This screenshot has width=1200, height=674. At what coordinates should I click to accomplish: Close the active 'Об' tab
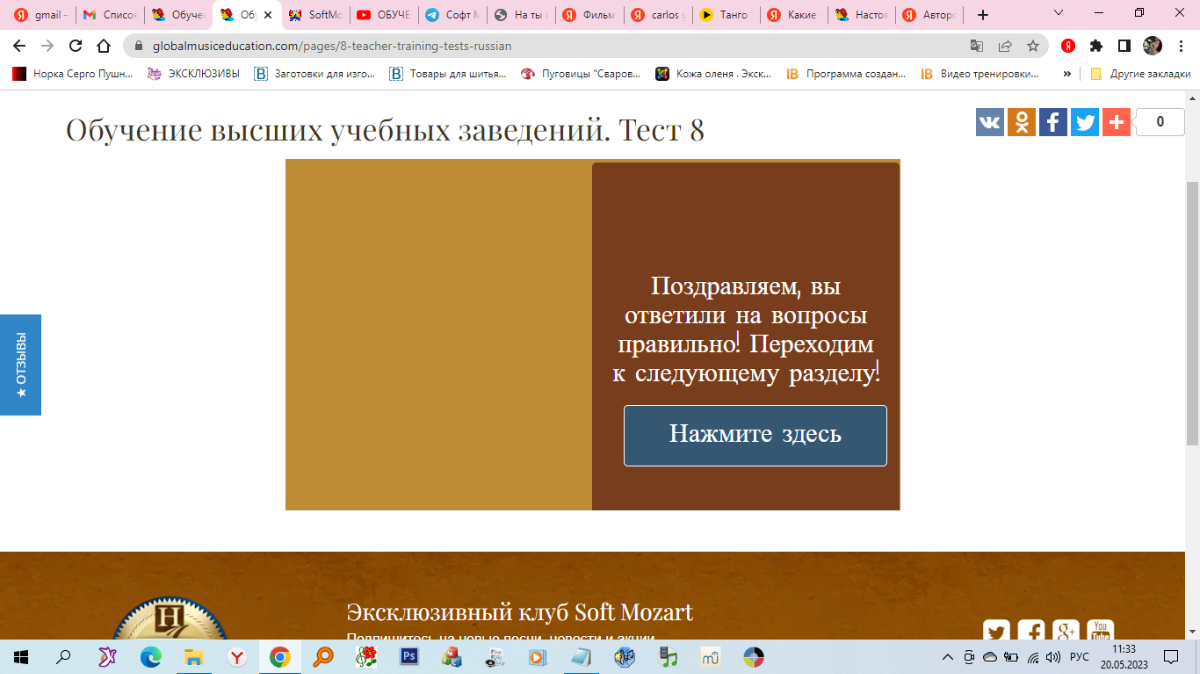[x=267, y=15]
